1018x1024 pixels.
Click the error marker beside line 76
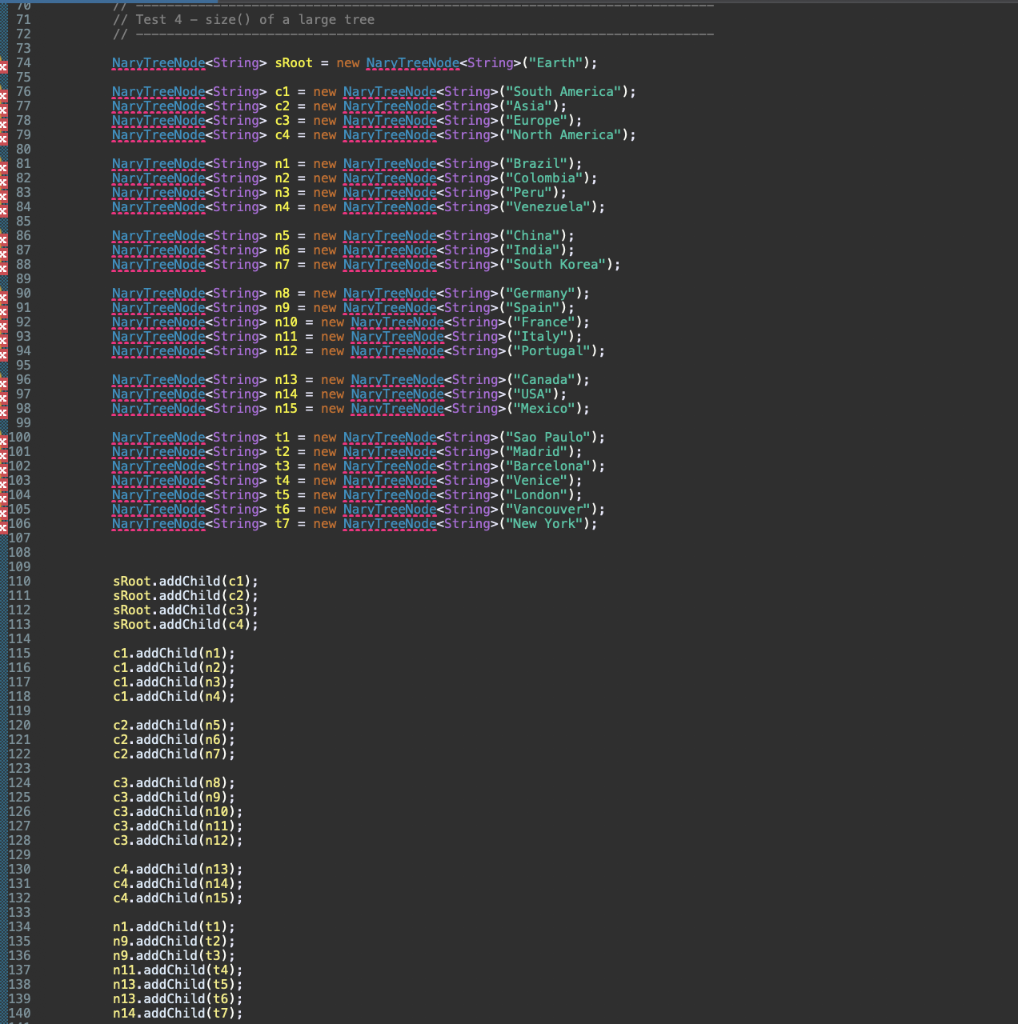click(x=3, y=95)
